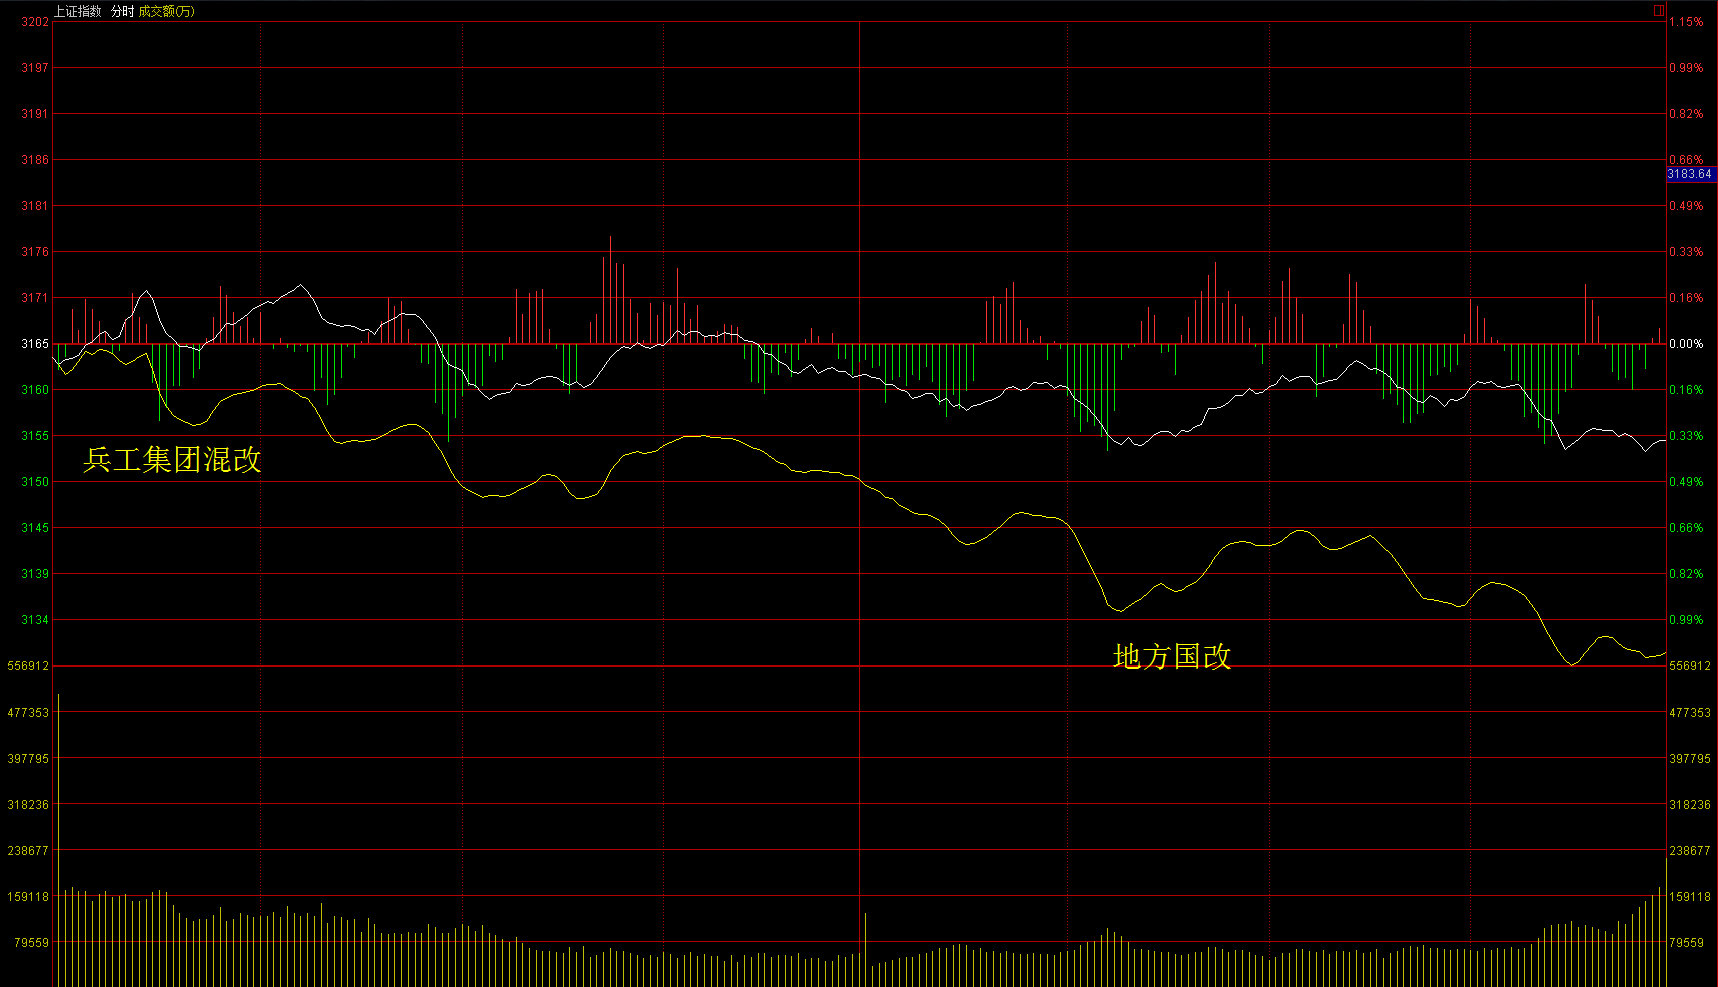The width and height of the screenshot is (1718, 987).
Task: Click the 3202 top price axis label
Action: tap(35, 22)
